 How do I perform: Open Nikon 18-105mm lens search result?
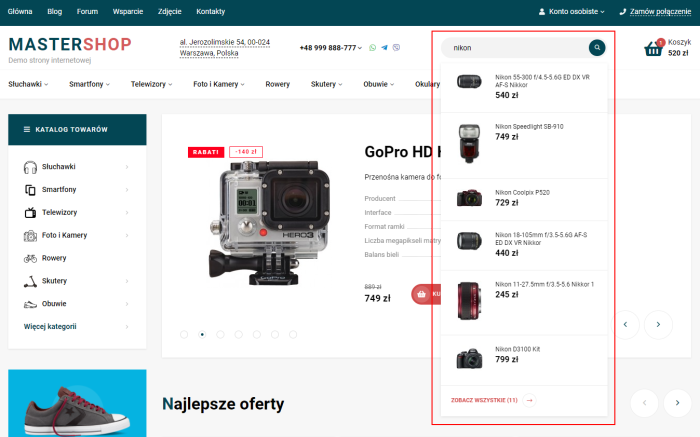pyautogui.click(x=524, y=245)
